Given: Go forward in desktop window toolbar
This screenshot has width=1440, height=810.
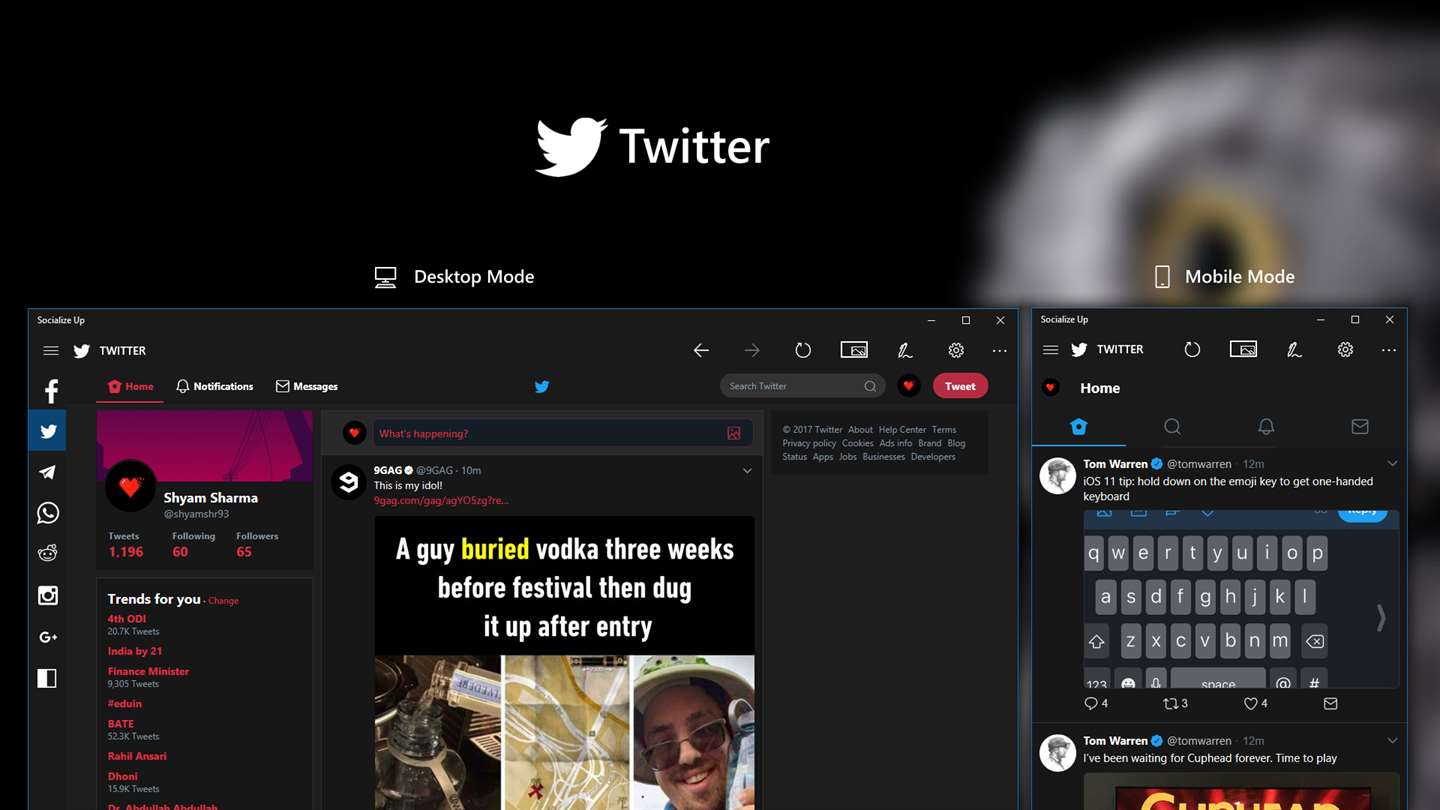Looking at the screenshot, I should [752, 350].
